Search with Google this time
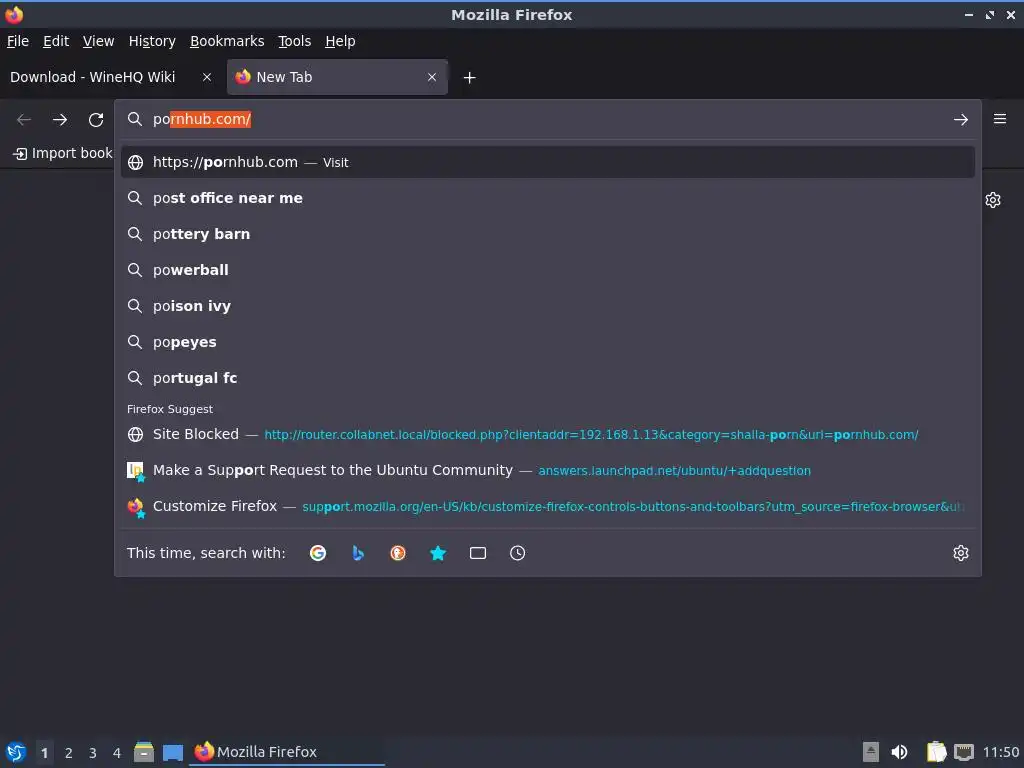 point(318,553)
